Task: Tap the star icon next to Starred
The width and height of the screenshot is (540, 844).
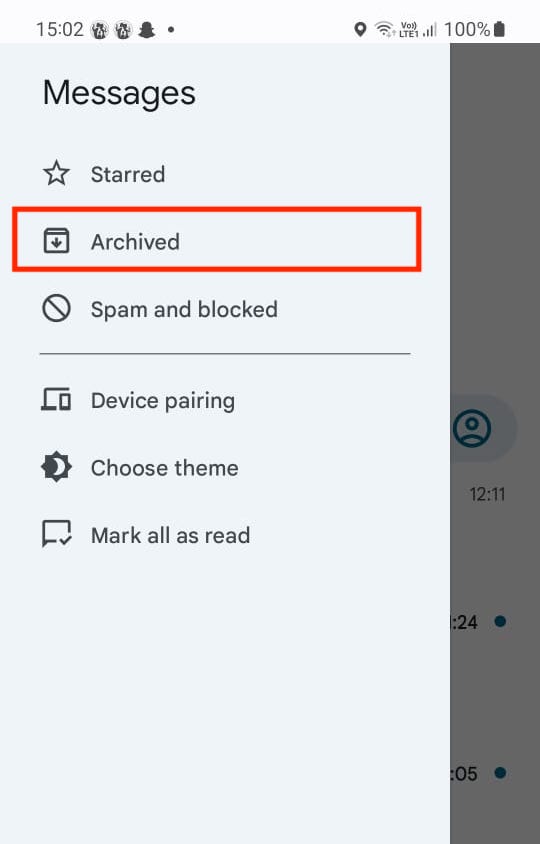Action: pyautogui.click(x=56, y=174)
